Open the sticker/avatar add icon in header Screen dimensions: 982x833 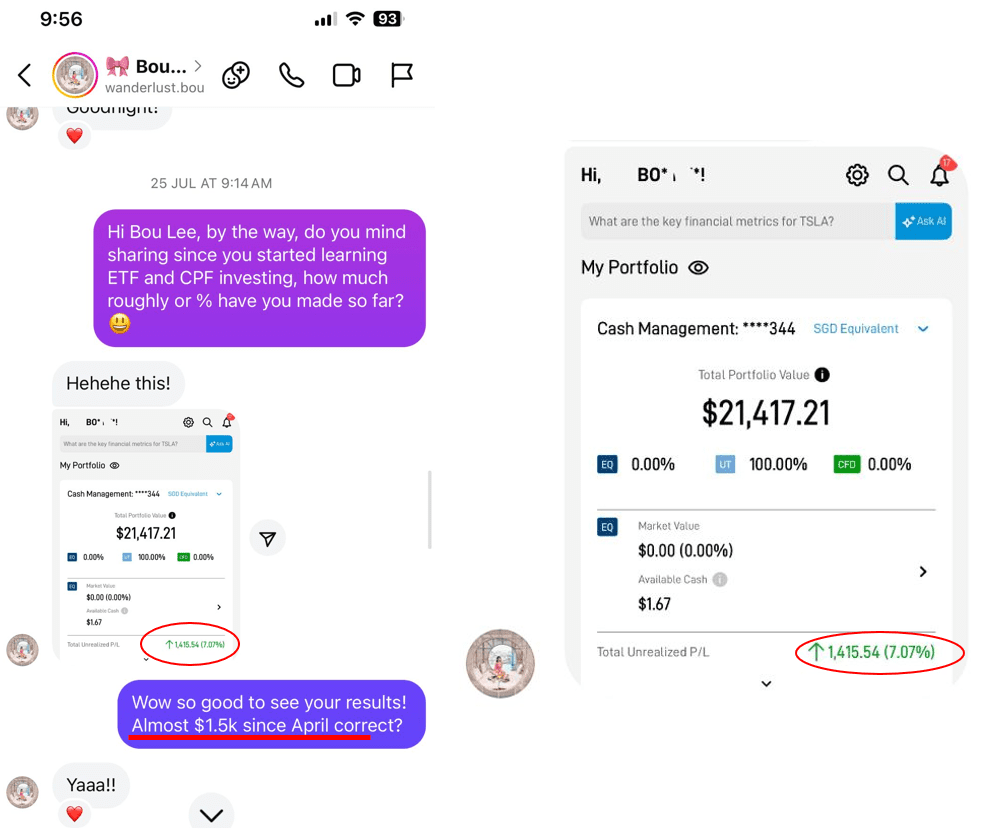pyautogui.click(x=236, y=75)
